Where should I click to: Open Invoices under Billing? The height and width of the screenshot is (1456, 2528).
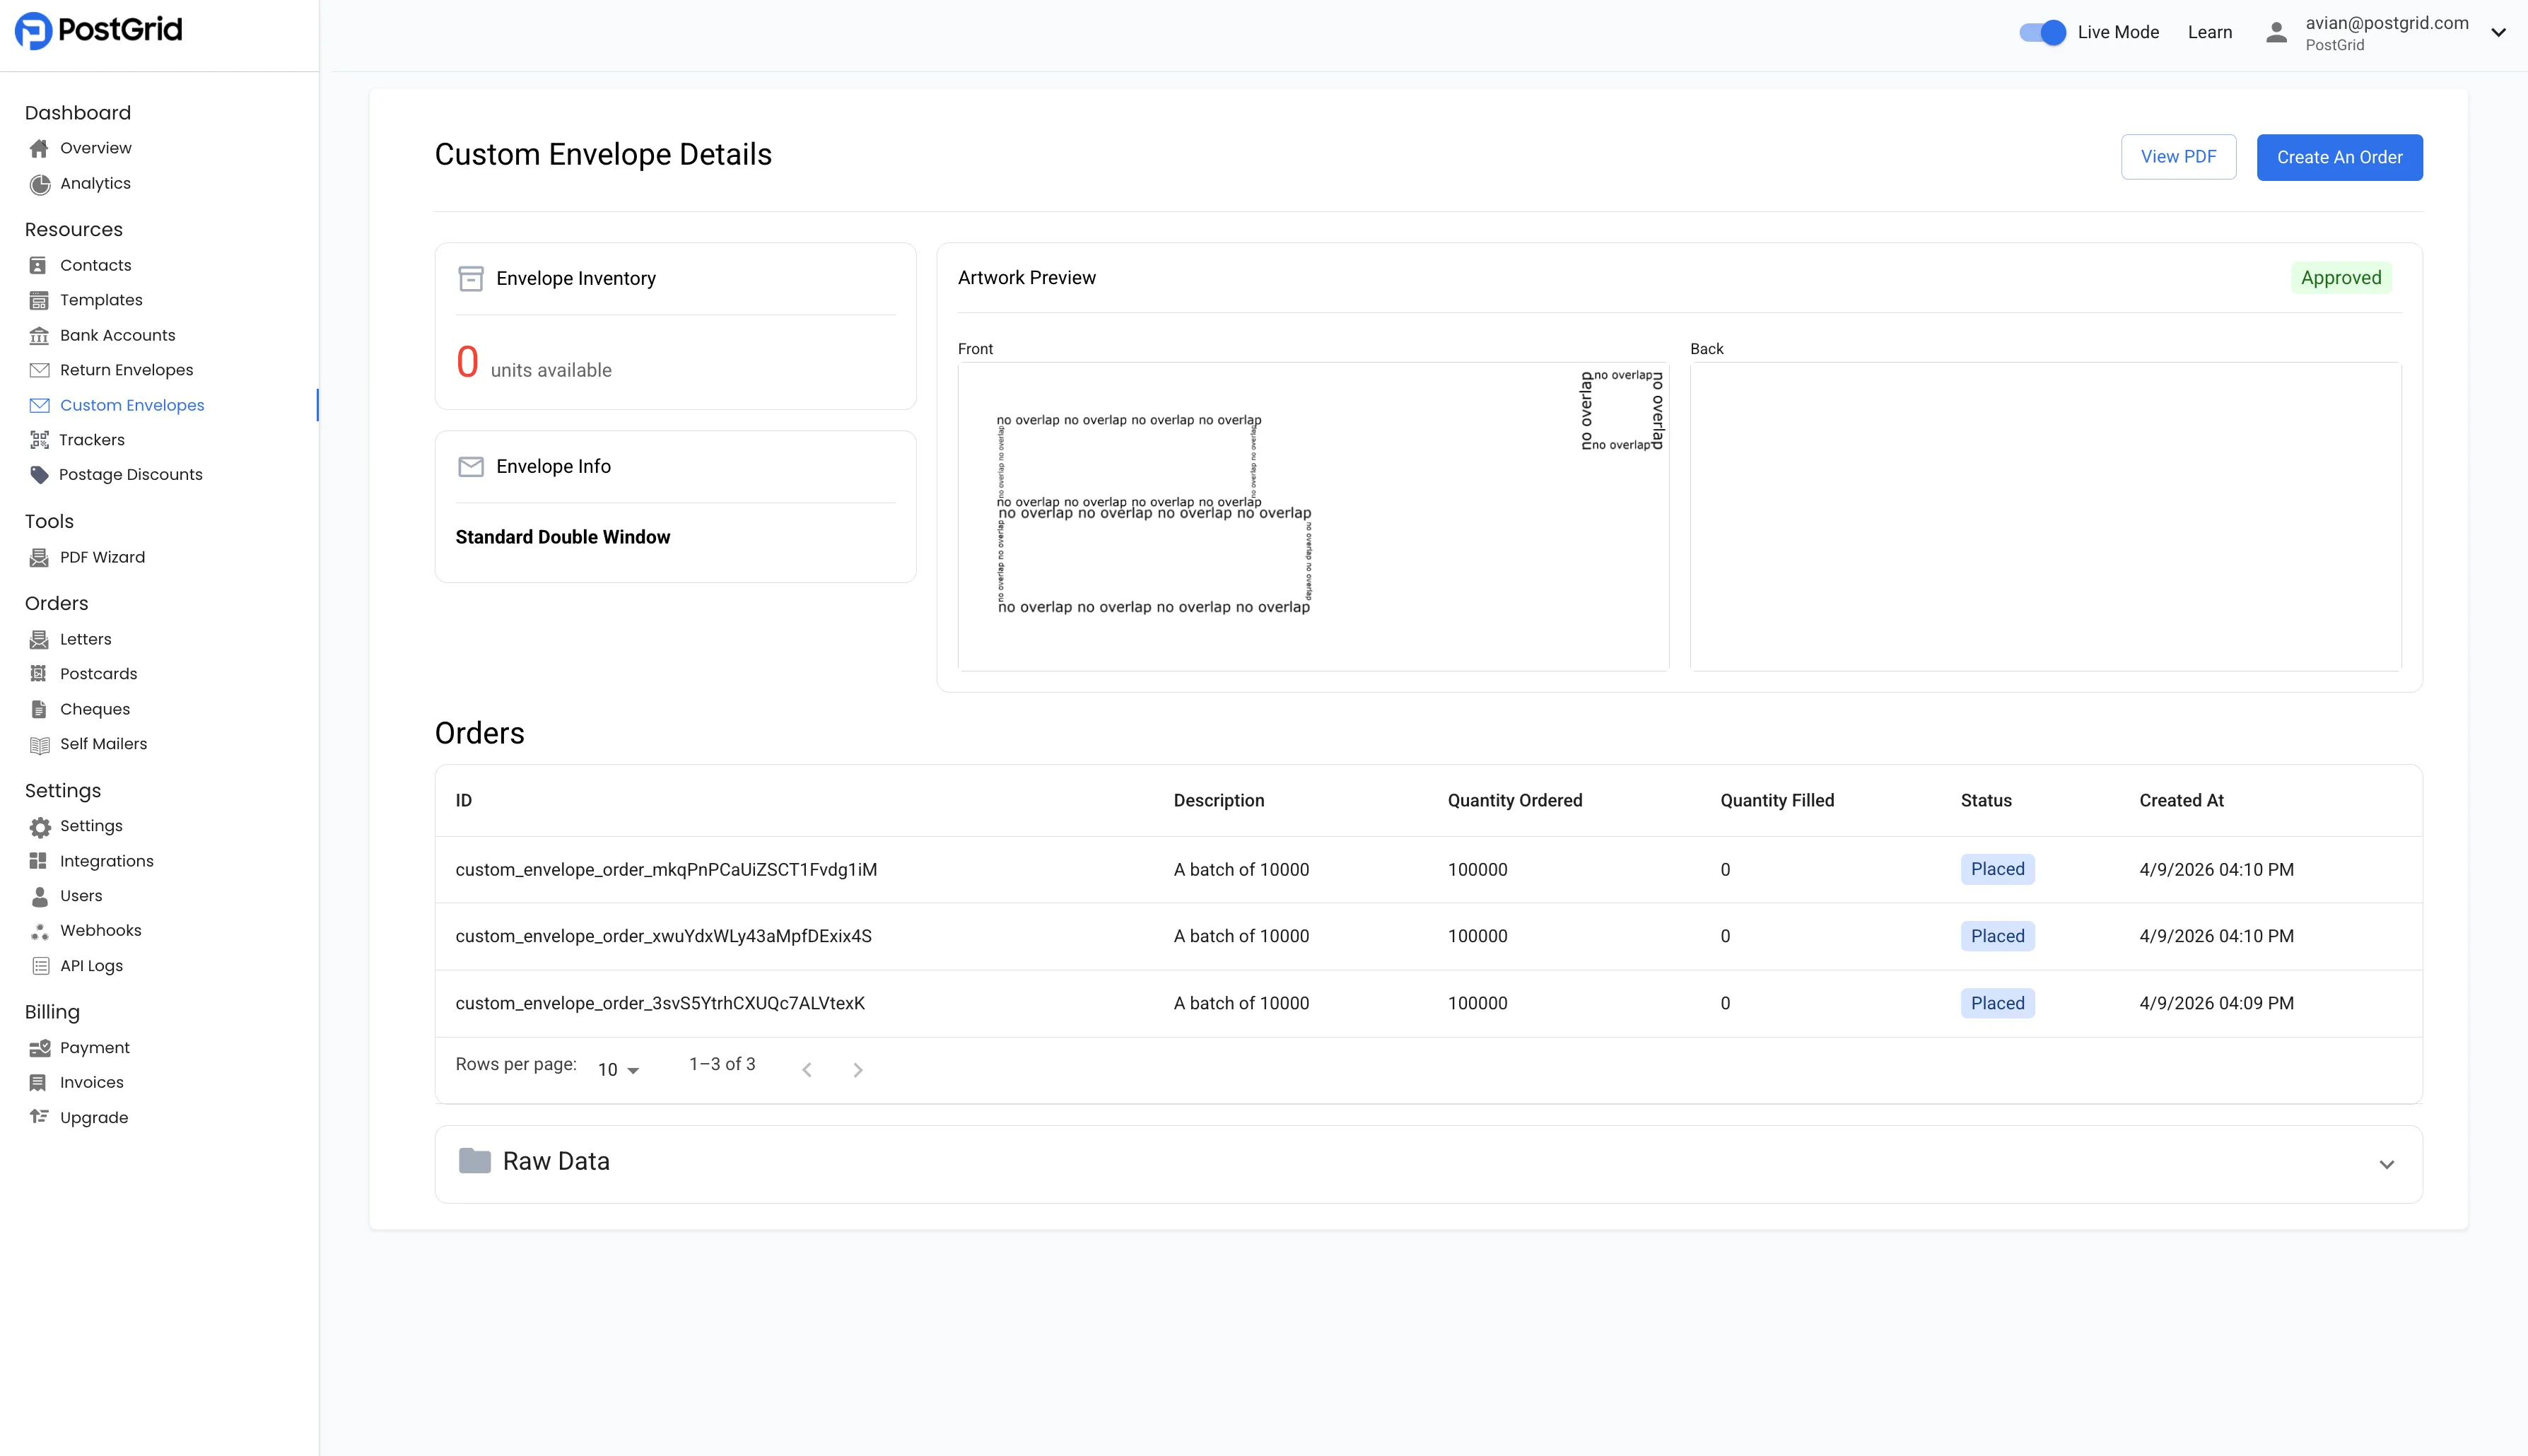pos(92,1083)
